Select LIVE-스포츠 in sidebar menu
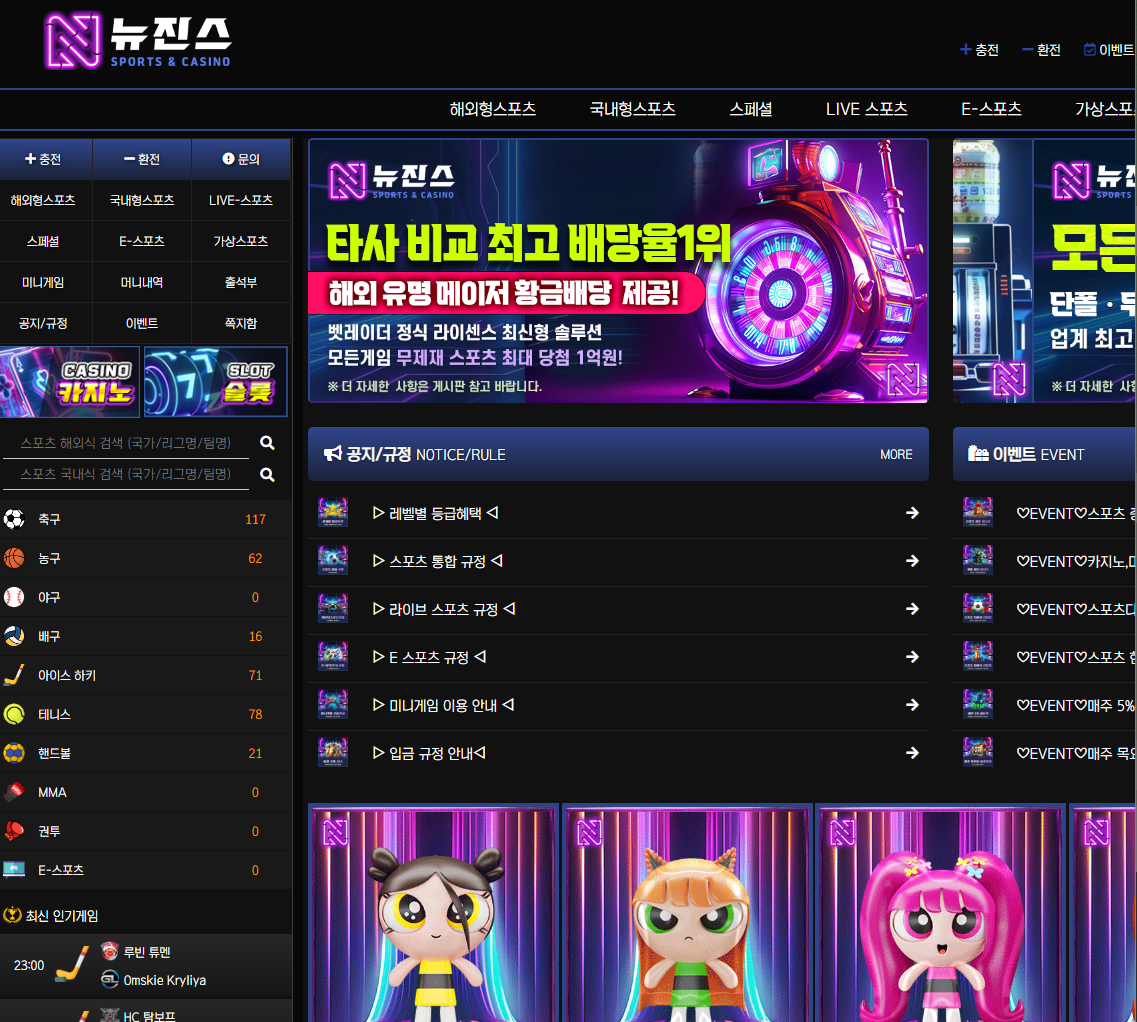Image resolution: width=1137 pixels, height=1022 pixels. tap(241, 200)
